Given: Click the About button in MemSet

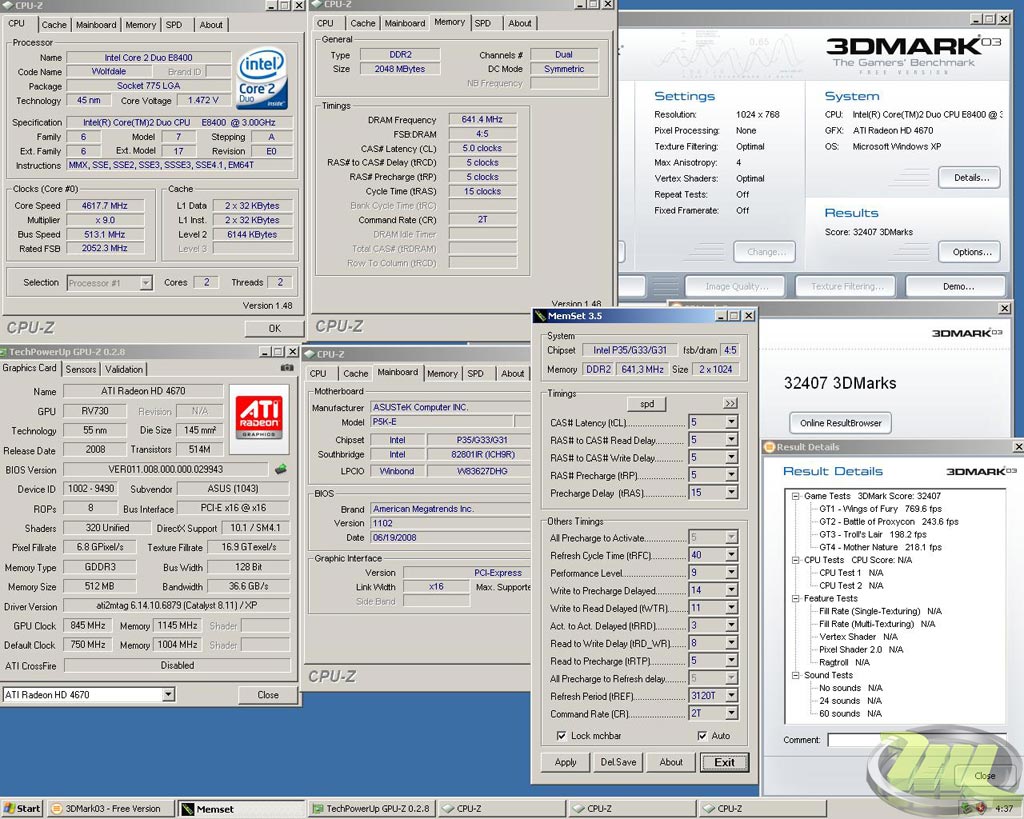Looking at the screenshot, I should [x=671, y=762].
